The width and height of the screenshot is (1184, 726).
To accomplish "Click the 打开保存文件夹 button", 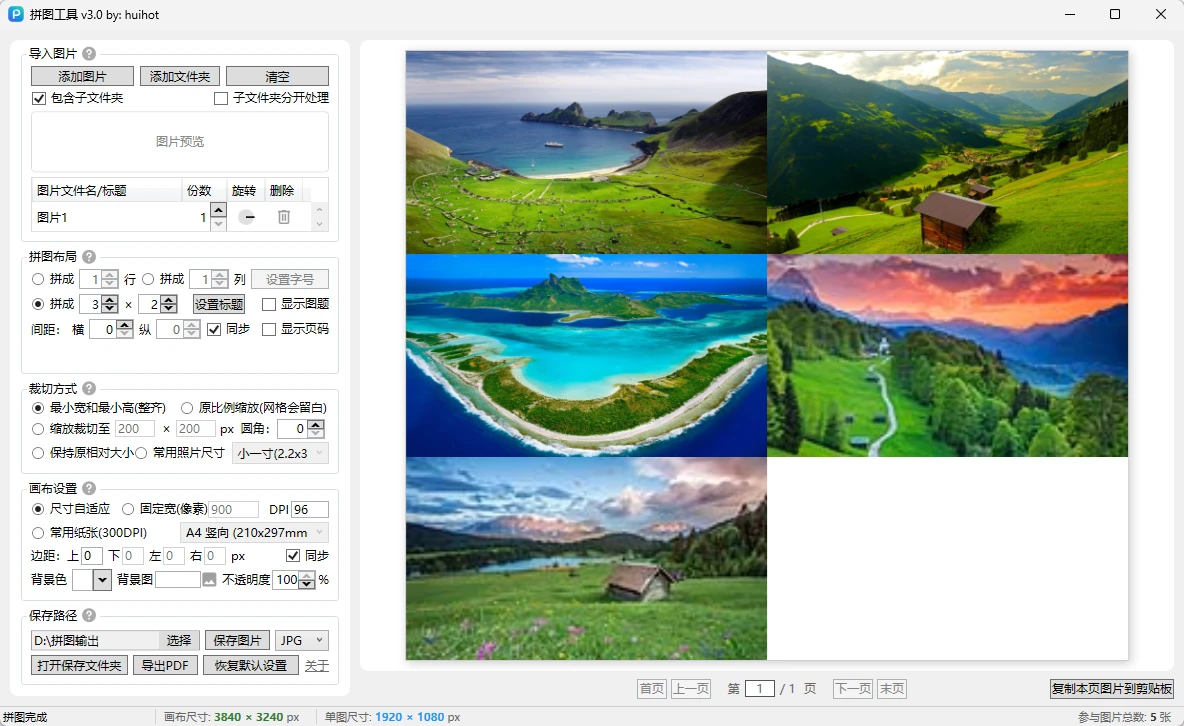I will coord(79,666).
